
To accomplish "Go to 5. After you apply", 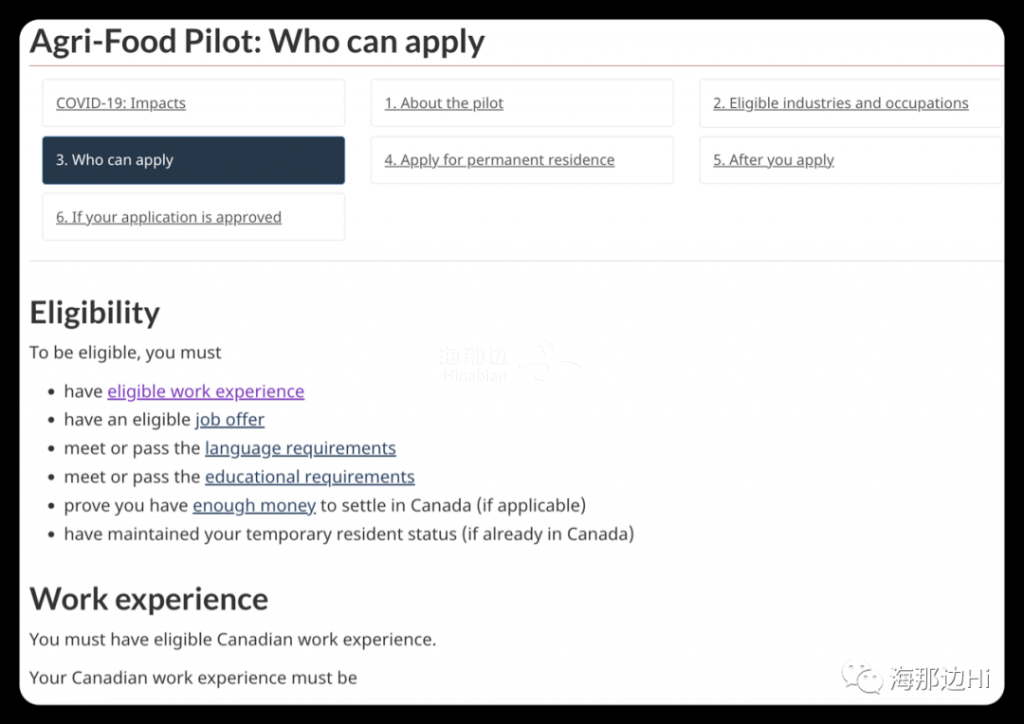I will coord(773,160).
